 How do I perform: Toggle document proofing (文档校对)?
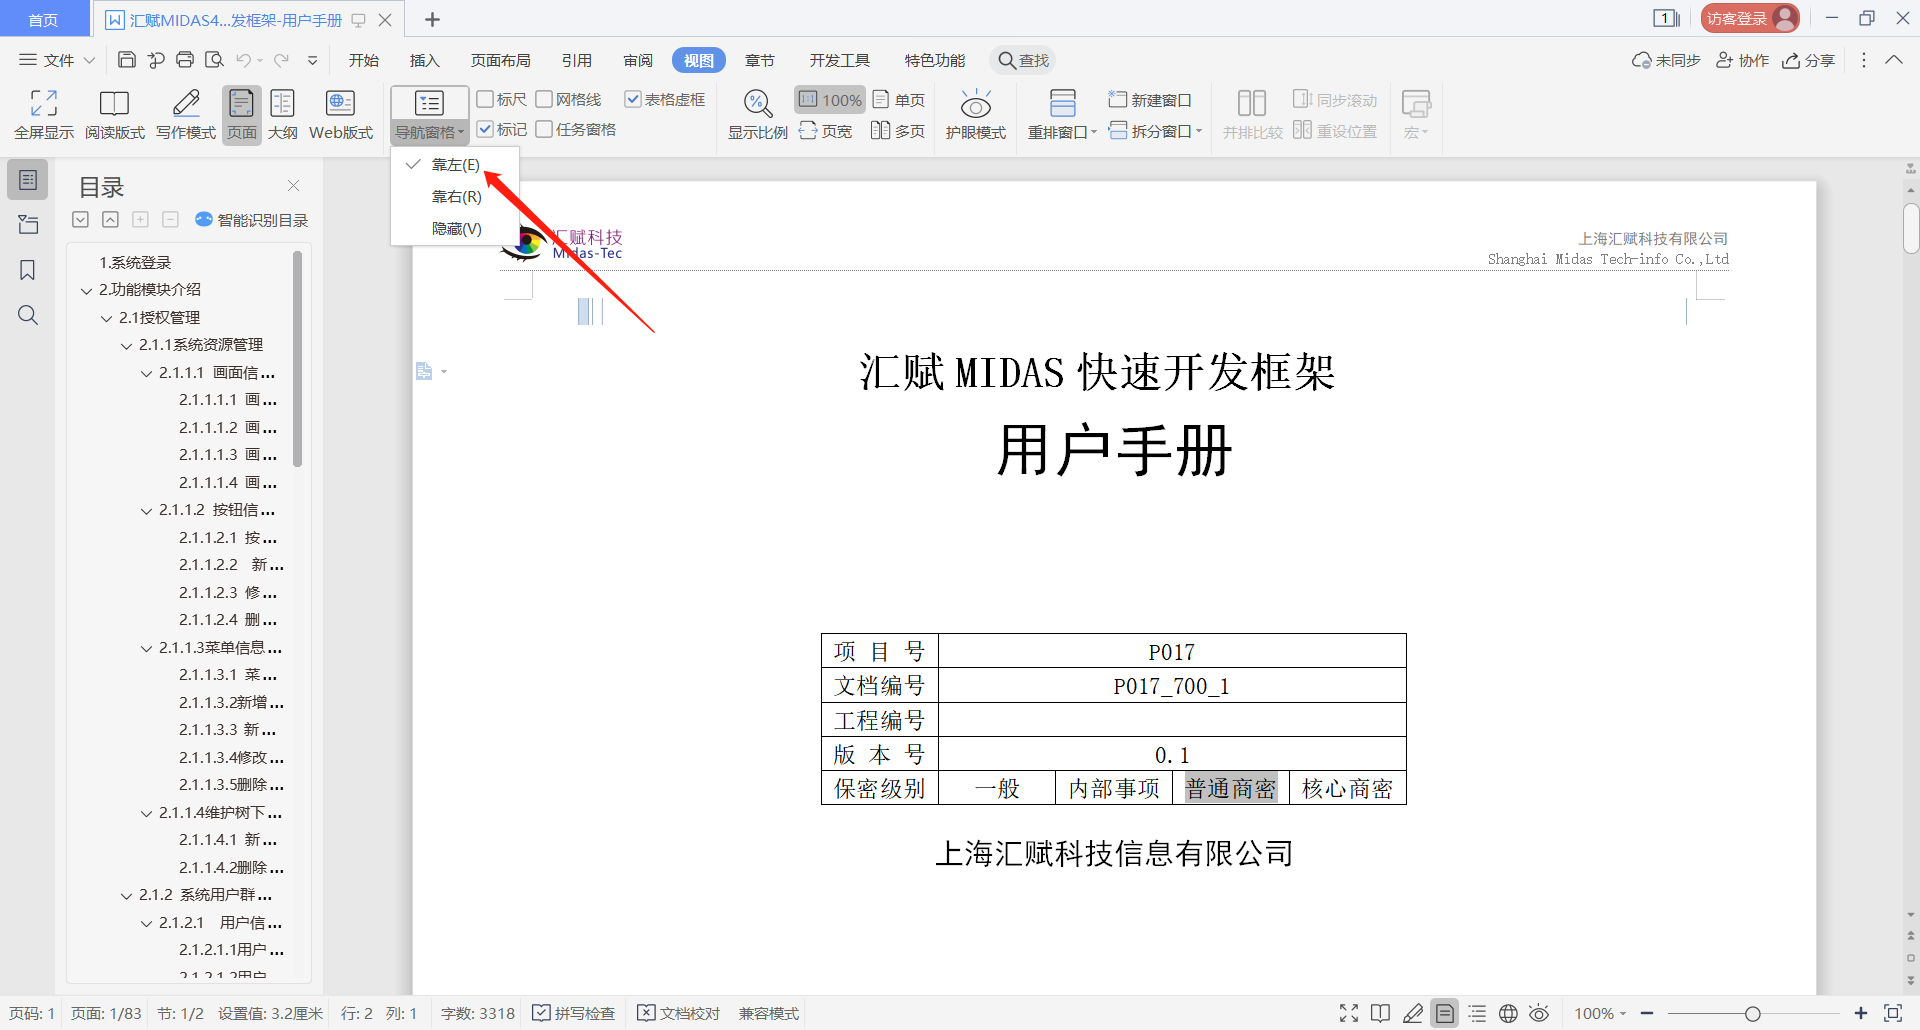[x=679, y=1014]
